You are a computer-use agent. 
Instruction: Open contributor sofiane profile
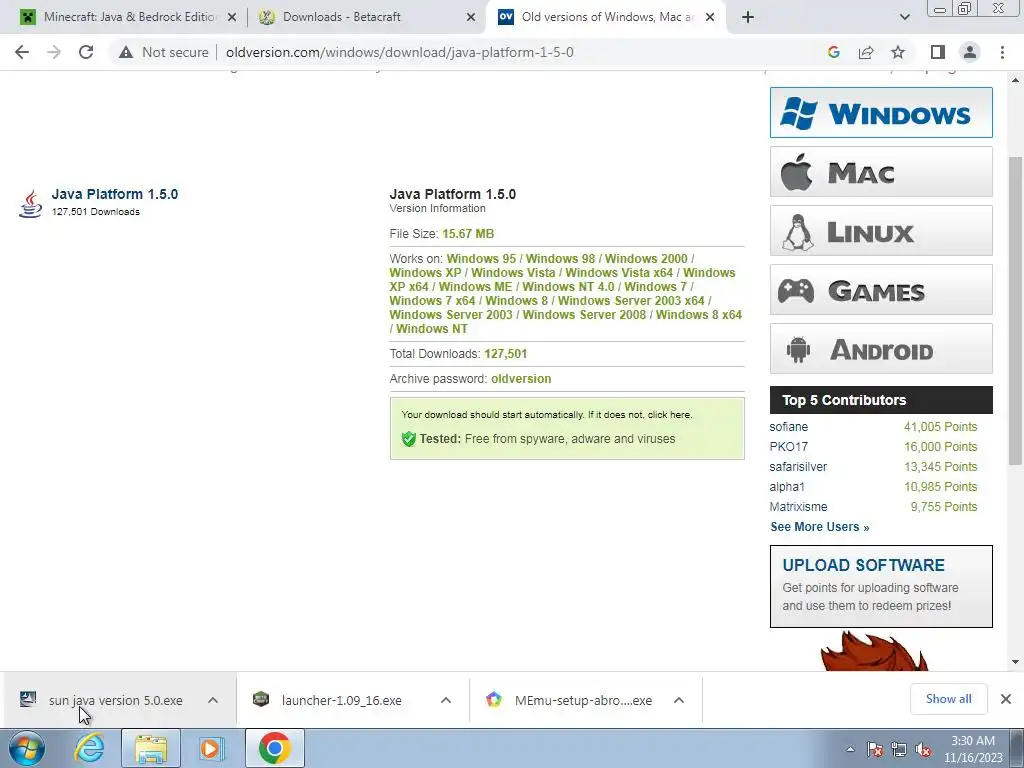click(788, 426)
